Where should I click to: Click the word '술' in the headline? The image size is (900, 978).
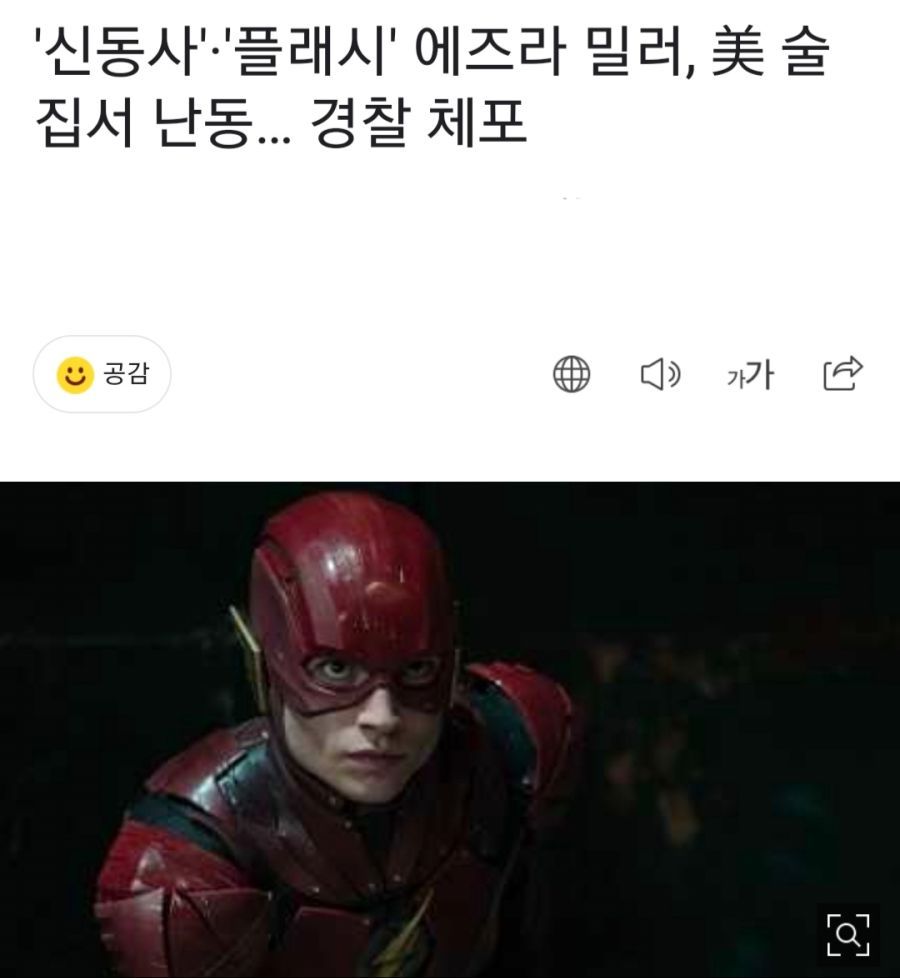point(807,52)
